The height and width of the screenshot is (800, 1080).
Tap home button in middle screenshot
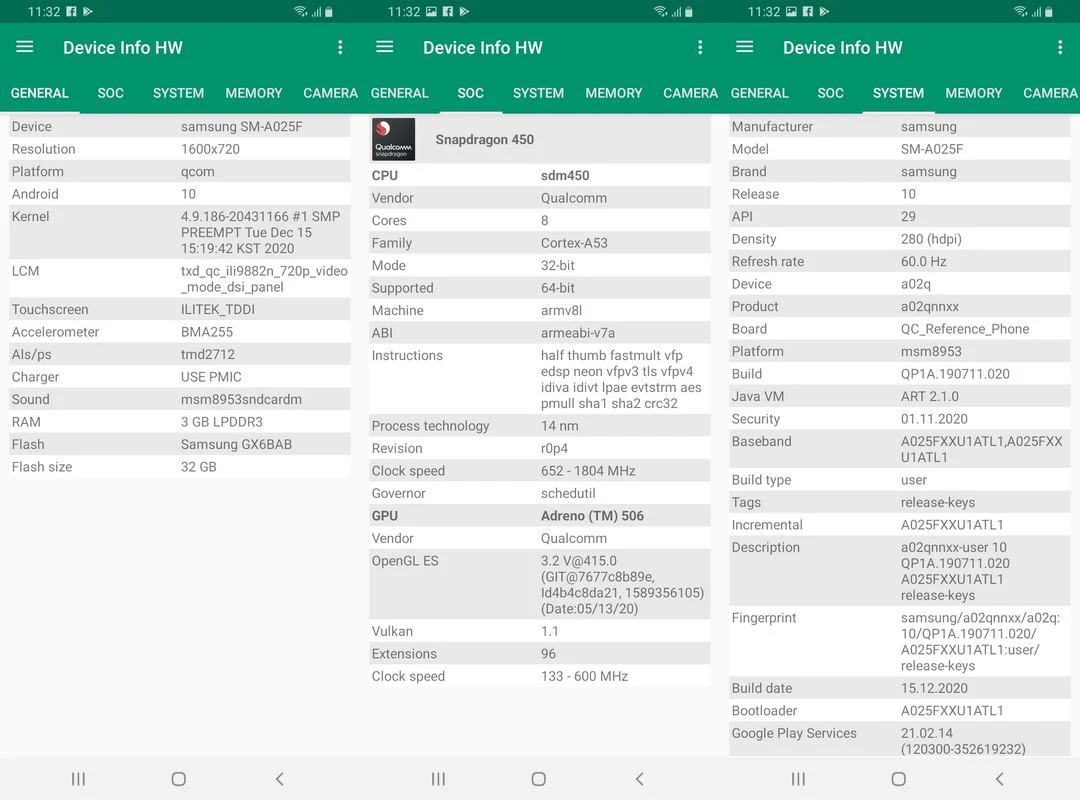pos(539,779)
